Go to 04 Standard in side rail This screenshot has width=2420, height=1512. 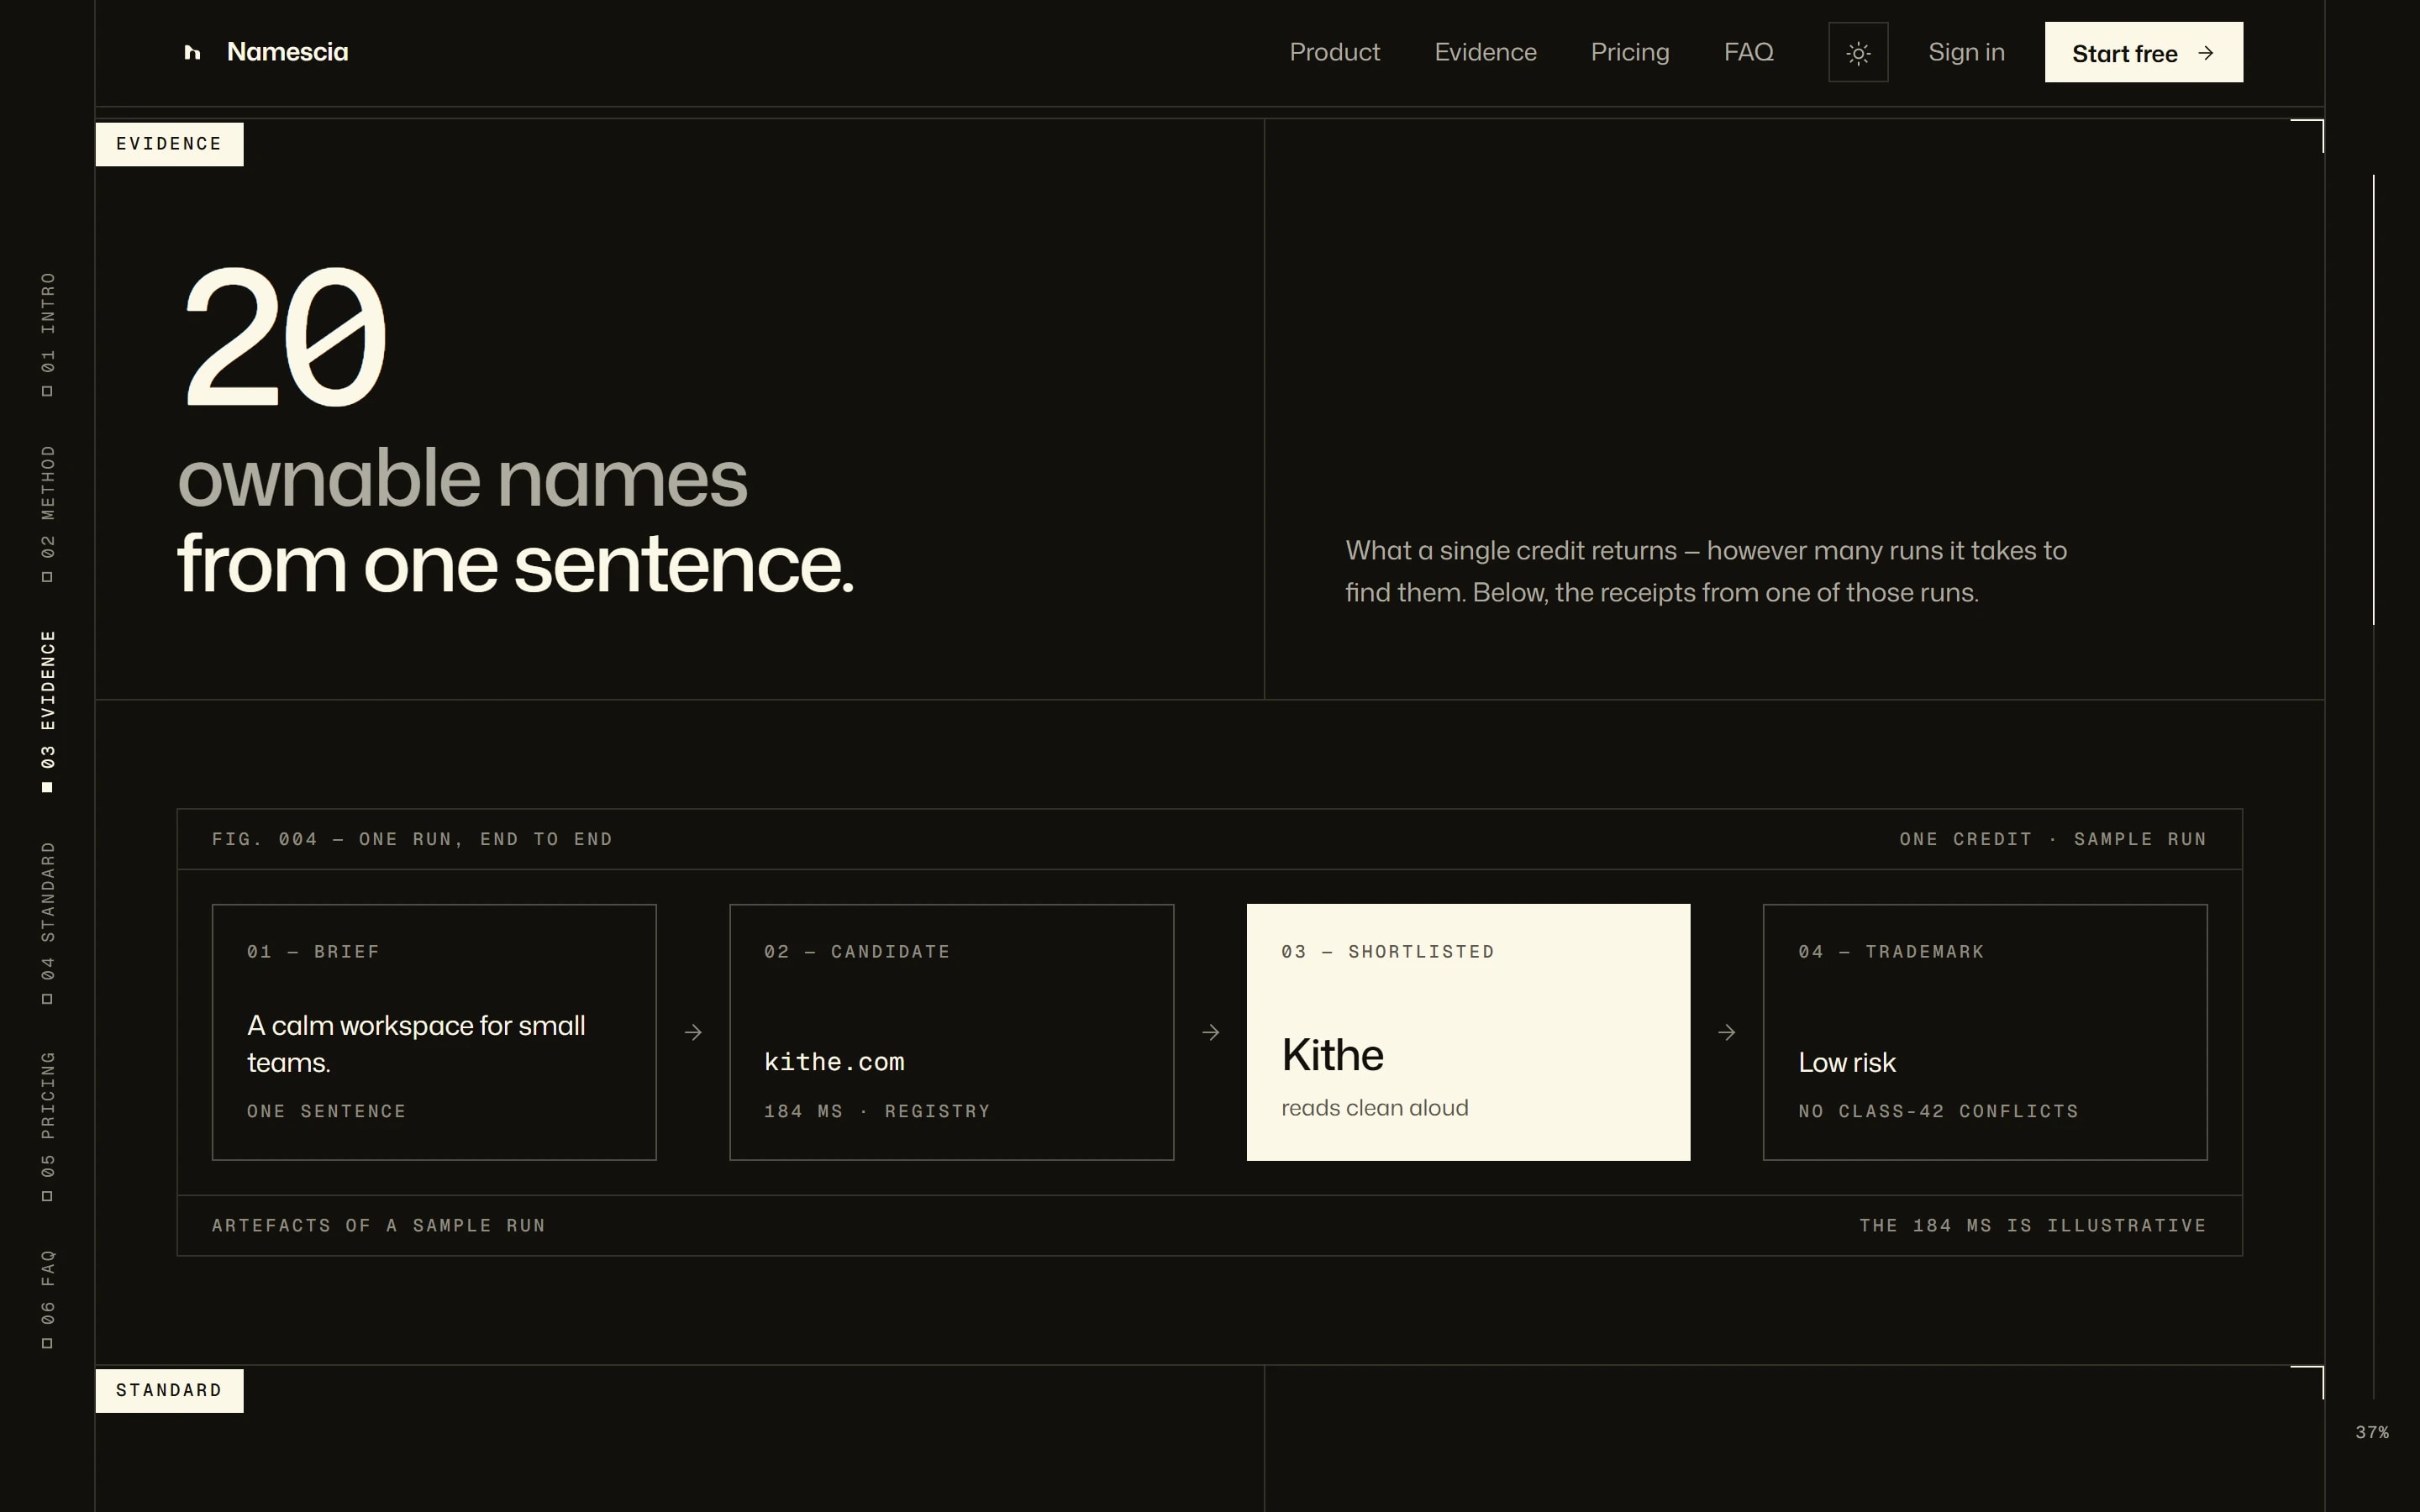[x=47, y=923]
